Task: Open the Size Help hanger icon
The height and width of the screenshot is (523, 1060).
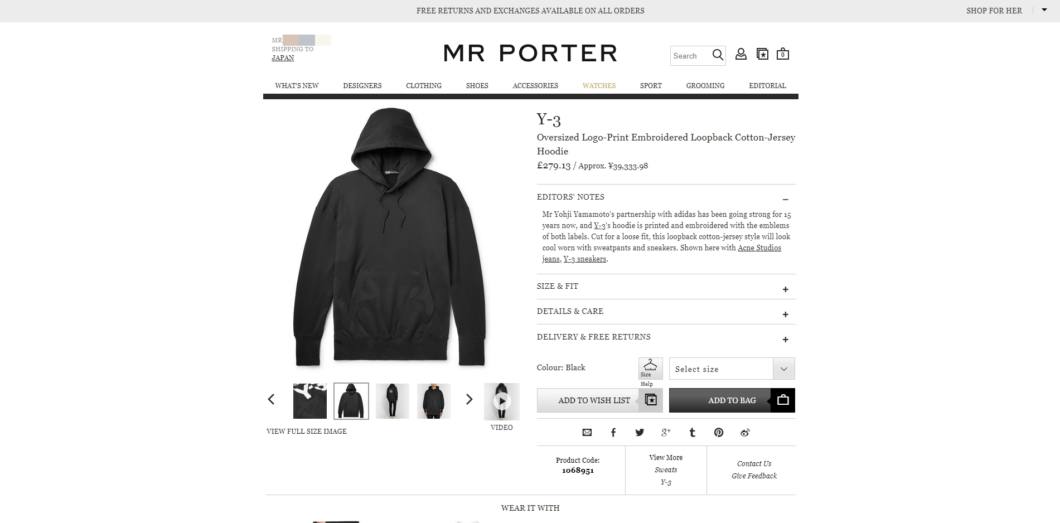Action: [x=650, y=369]
